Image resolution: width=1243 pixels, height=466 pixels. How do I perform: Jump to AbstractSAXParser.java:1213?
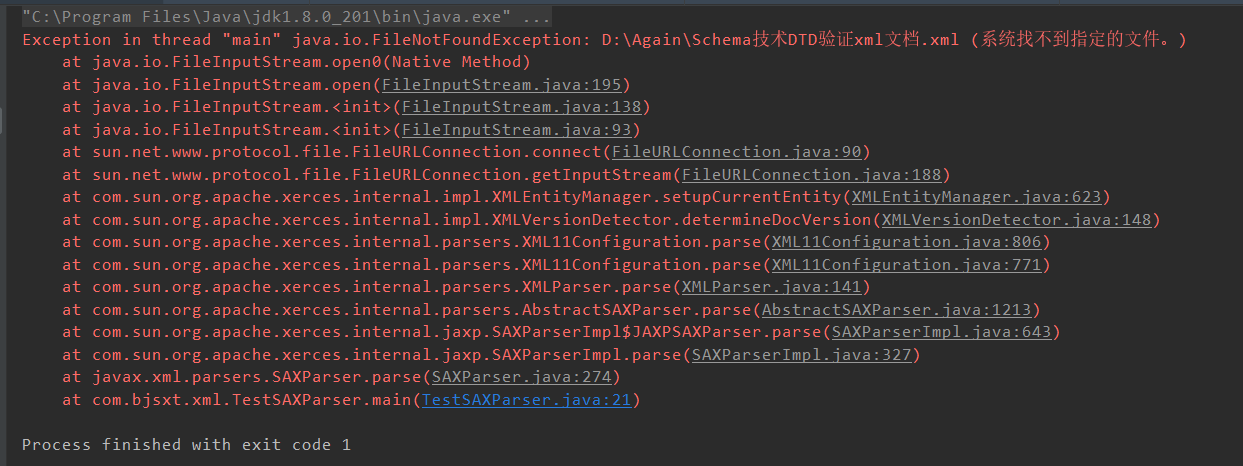[x=896, y=310]
